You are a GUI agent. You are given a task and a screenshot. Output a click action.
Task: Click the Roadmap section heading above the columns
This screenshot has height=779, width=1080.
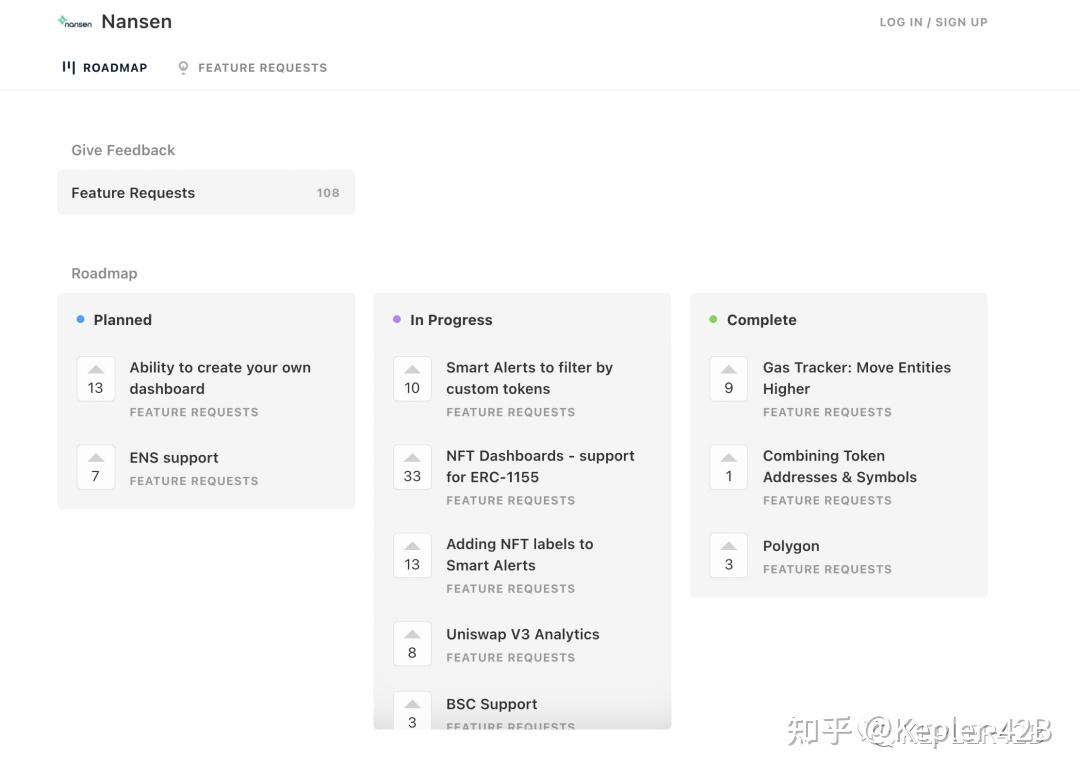coord(105,273)
